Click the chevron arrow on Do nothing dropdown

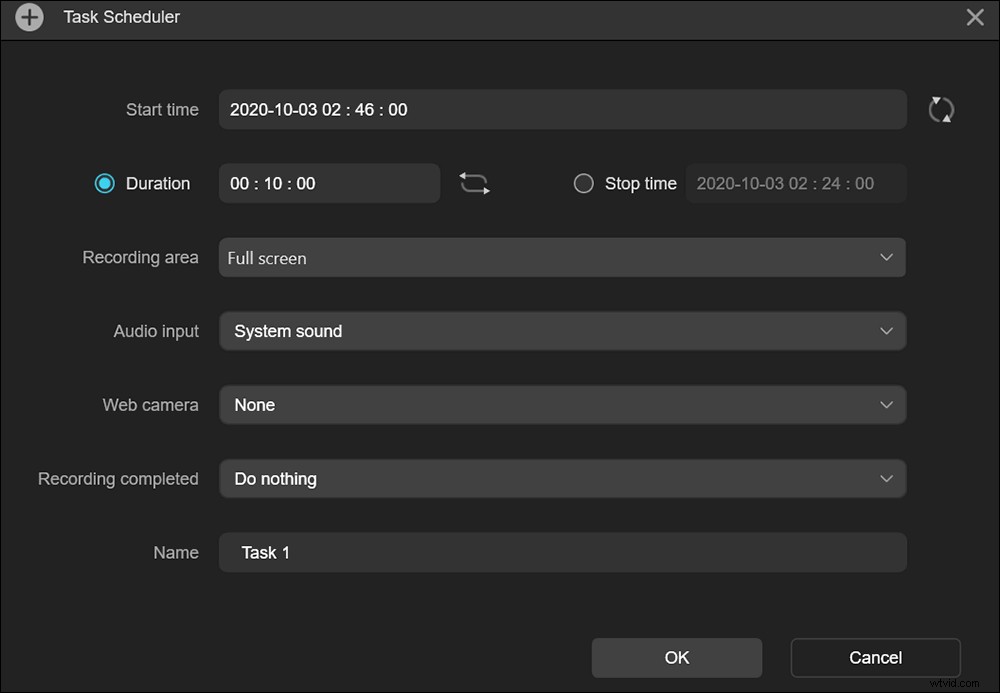click(886, 478)
